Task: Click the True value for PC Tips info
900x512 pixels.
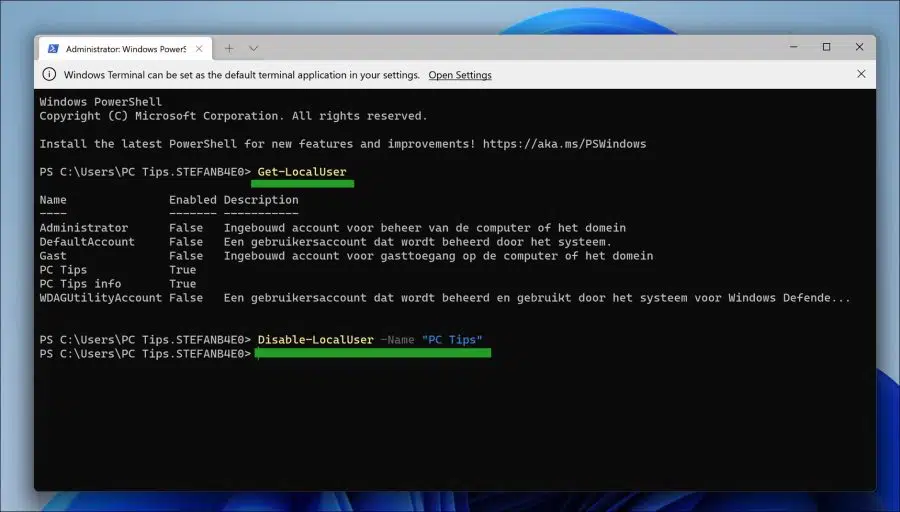Action: [x=183, y=284]
